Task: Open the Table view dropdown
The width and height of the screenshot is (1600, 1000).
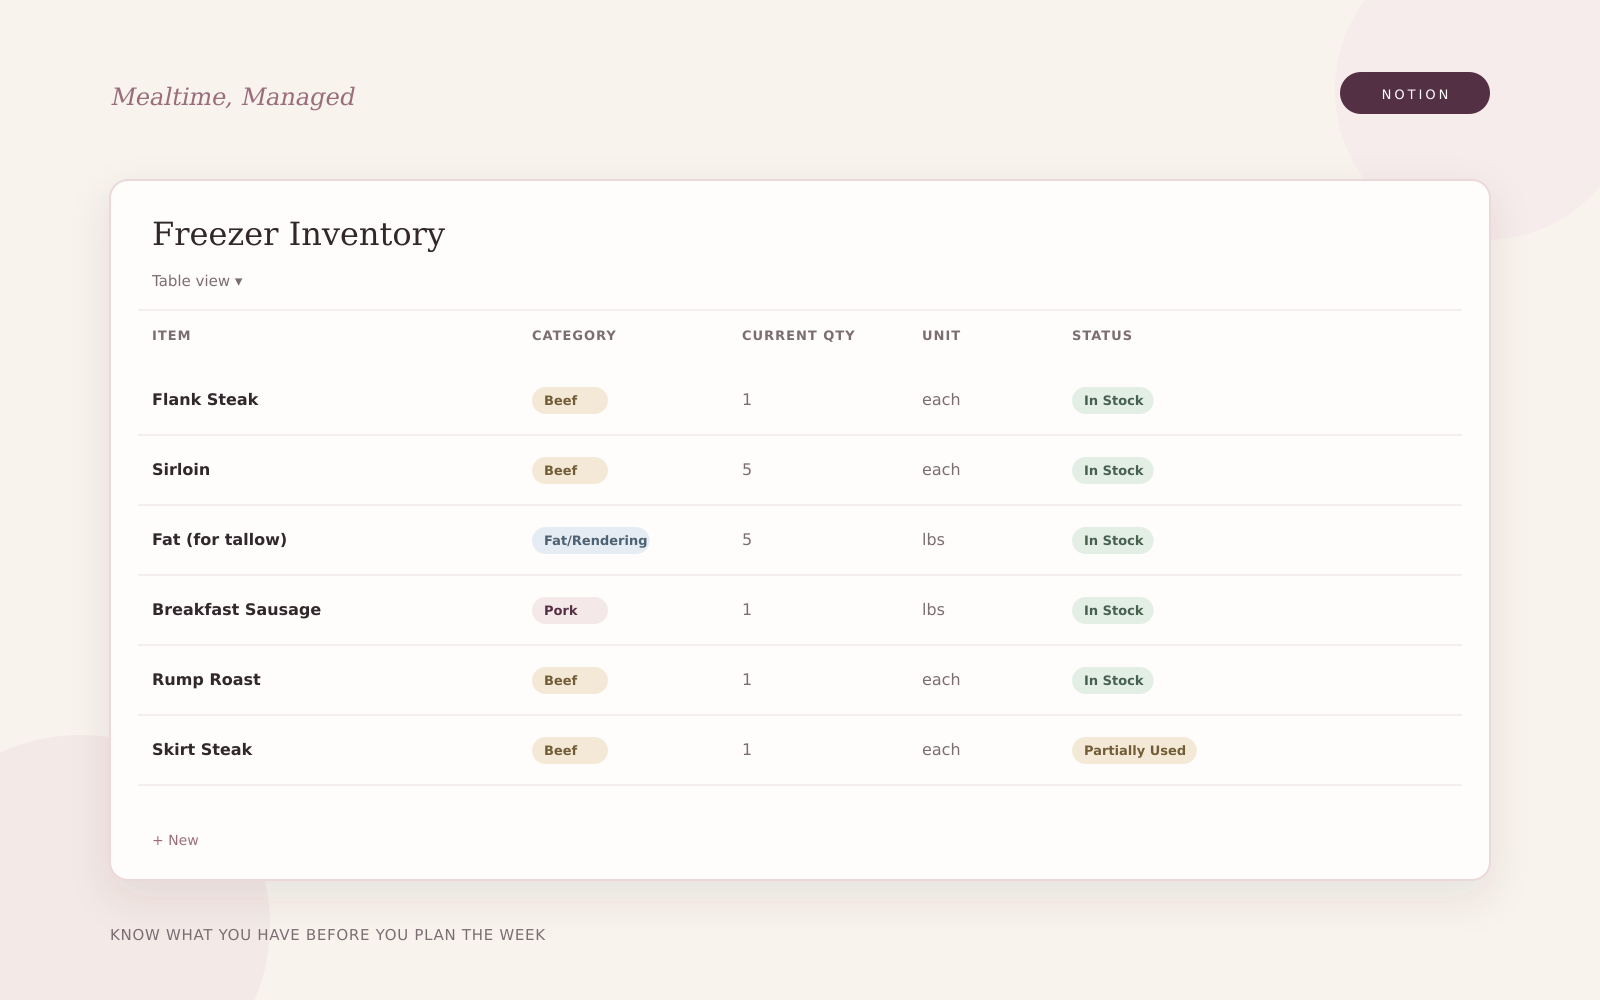Action: pos(197,281)
